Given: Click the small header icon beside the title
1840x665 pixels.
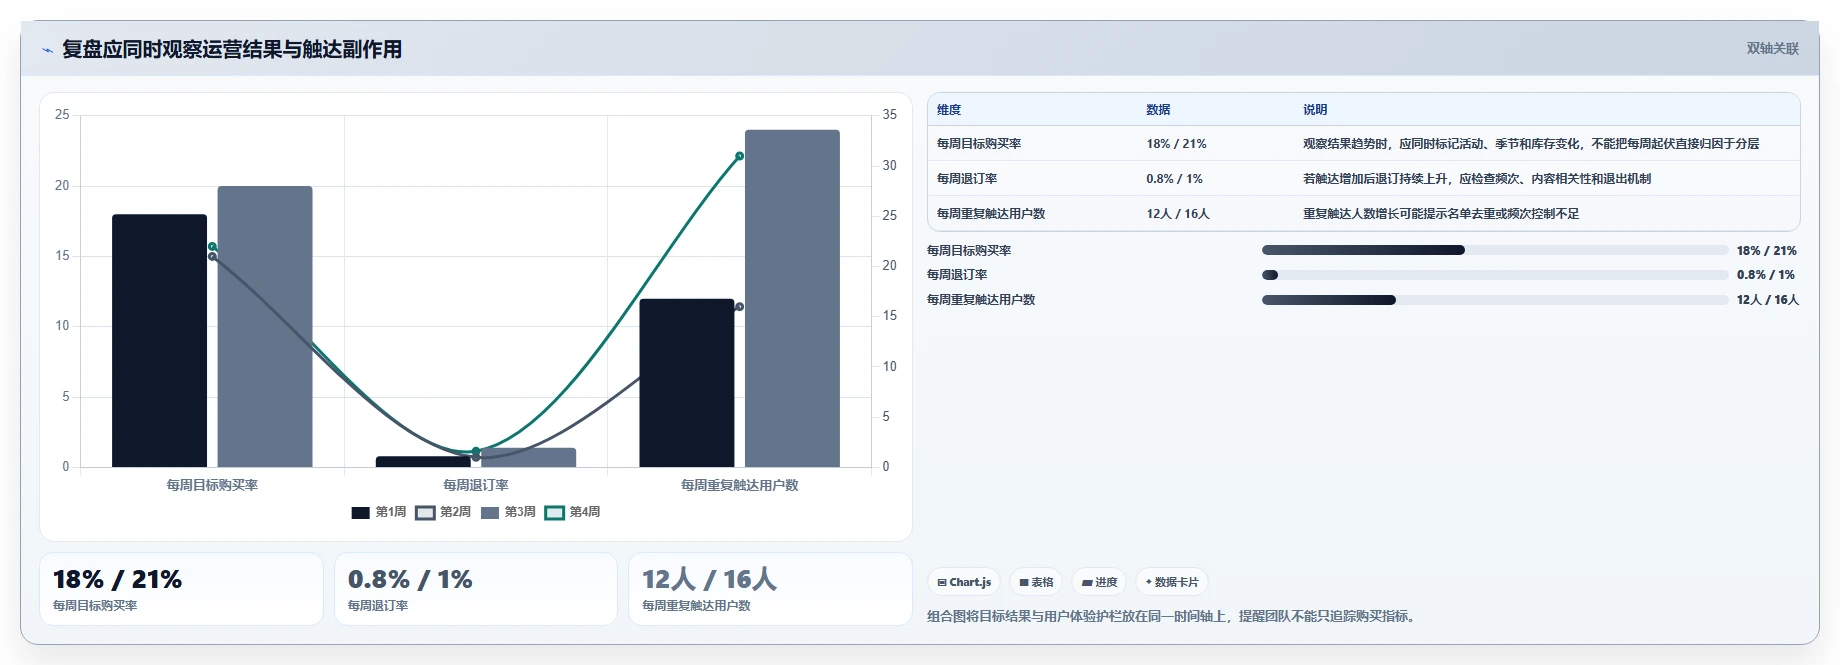Looking at the screenshot, I should click(47, 50).
